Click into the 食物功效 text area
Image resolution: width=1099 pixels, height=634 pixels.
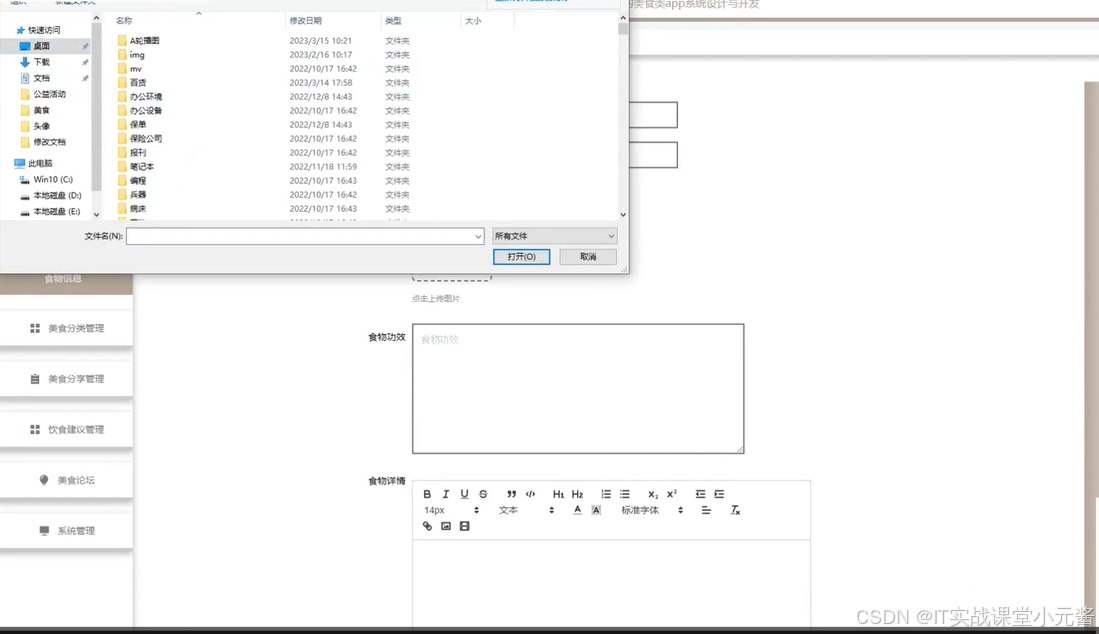[578, 388]
